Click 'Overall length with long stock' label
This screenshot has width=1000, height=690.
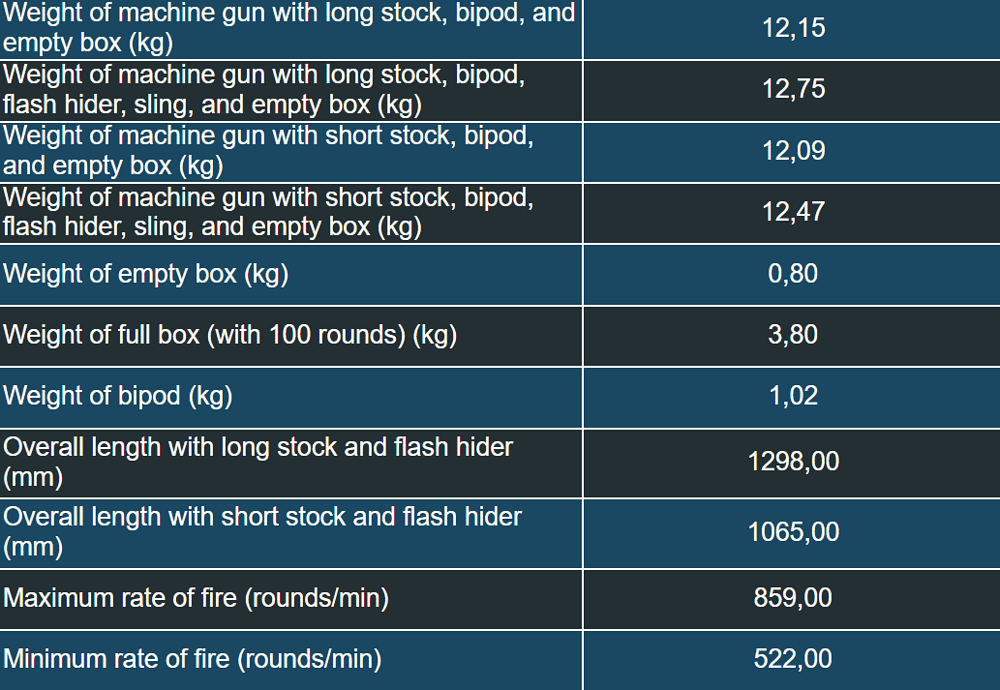258,461
